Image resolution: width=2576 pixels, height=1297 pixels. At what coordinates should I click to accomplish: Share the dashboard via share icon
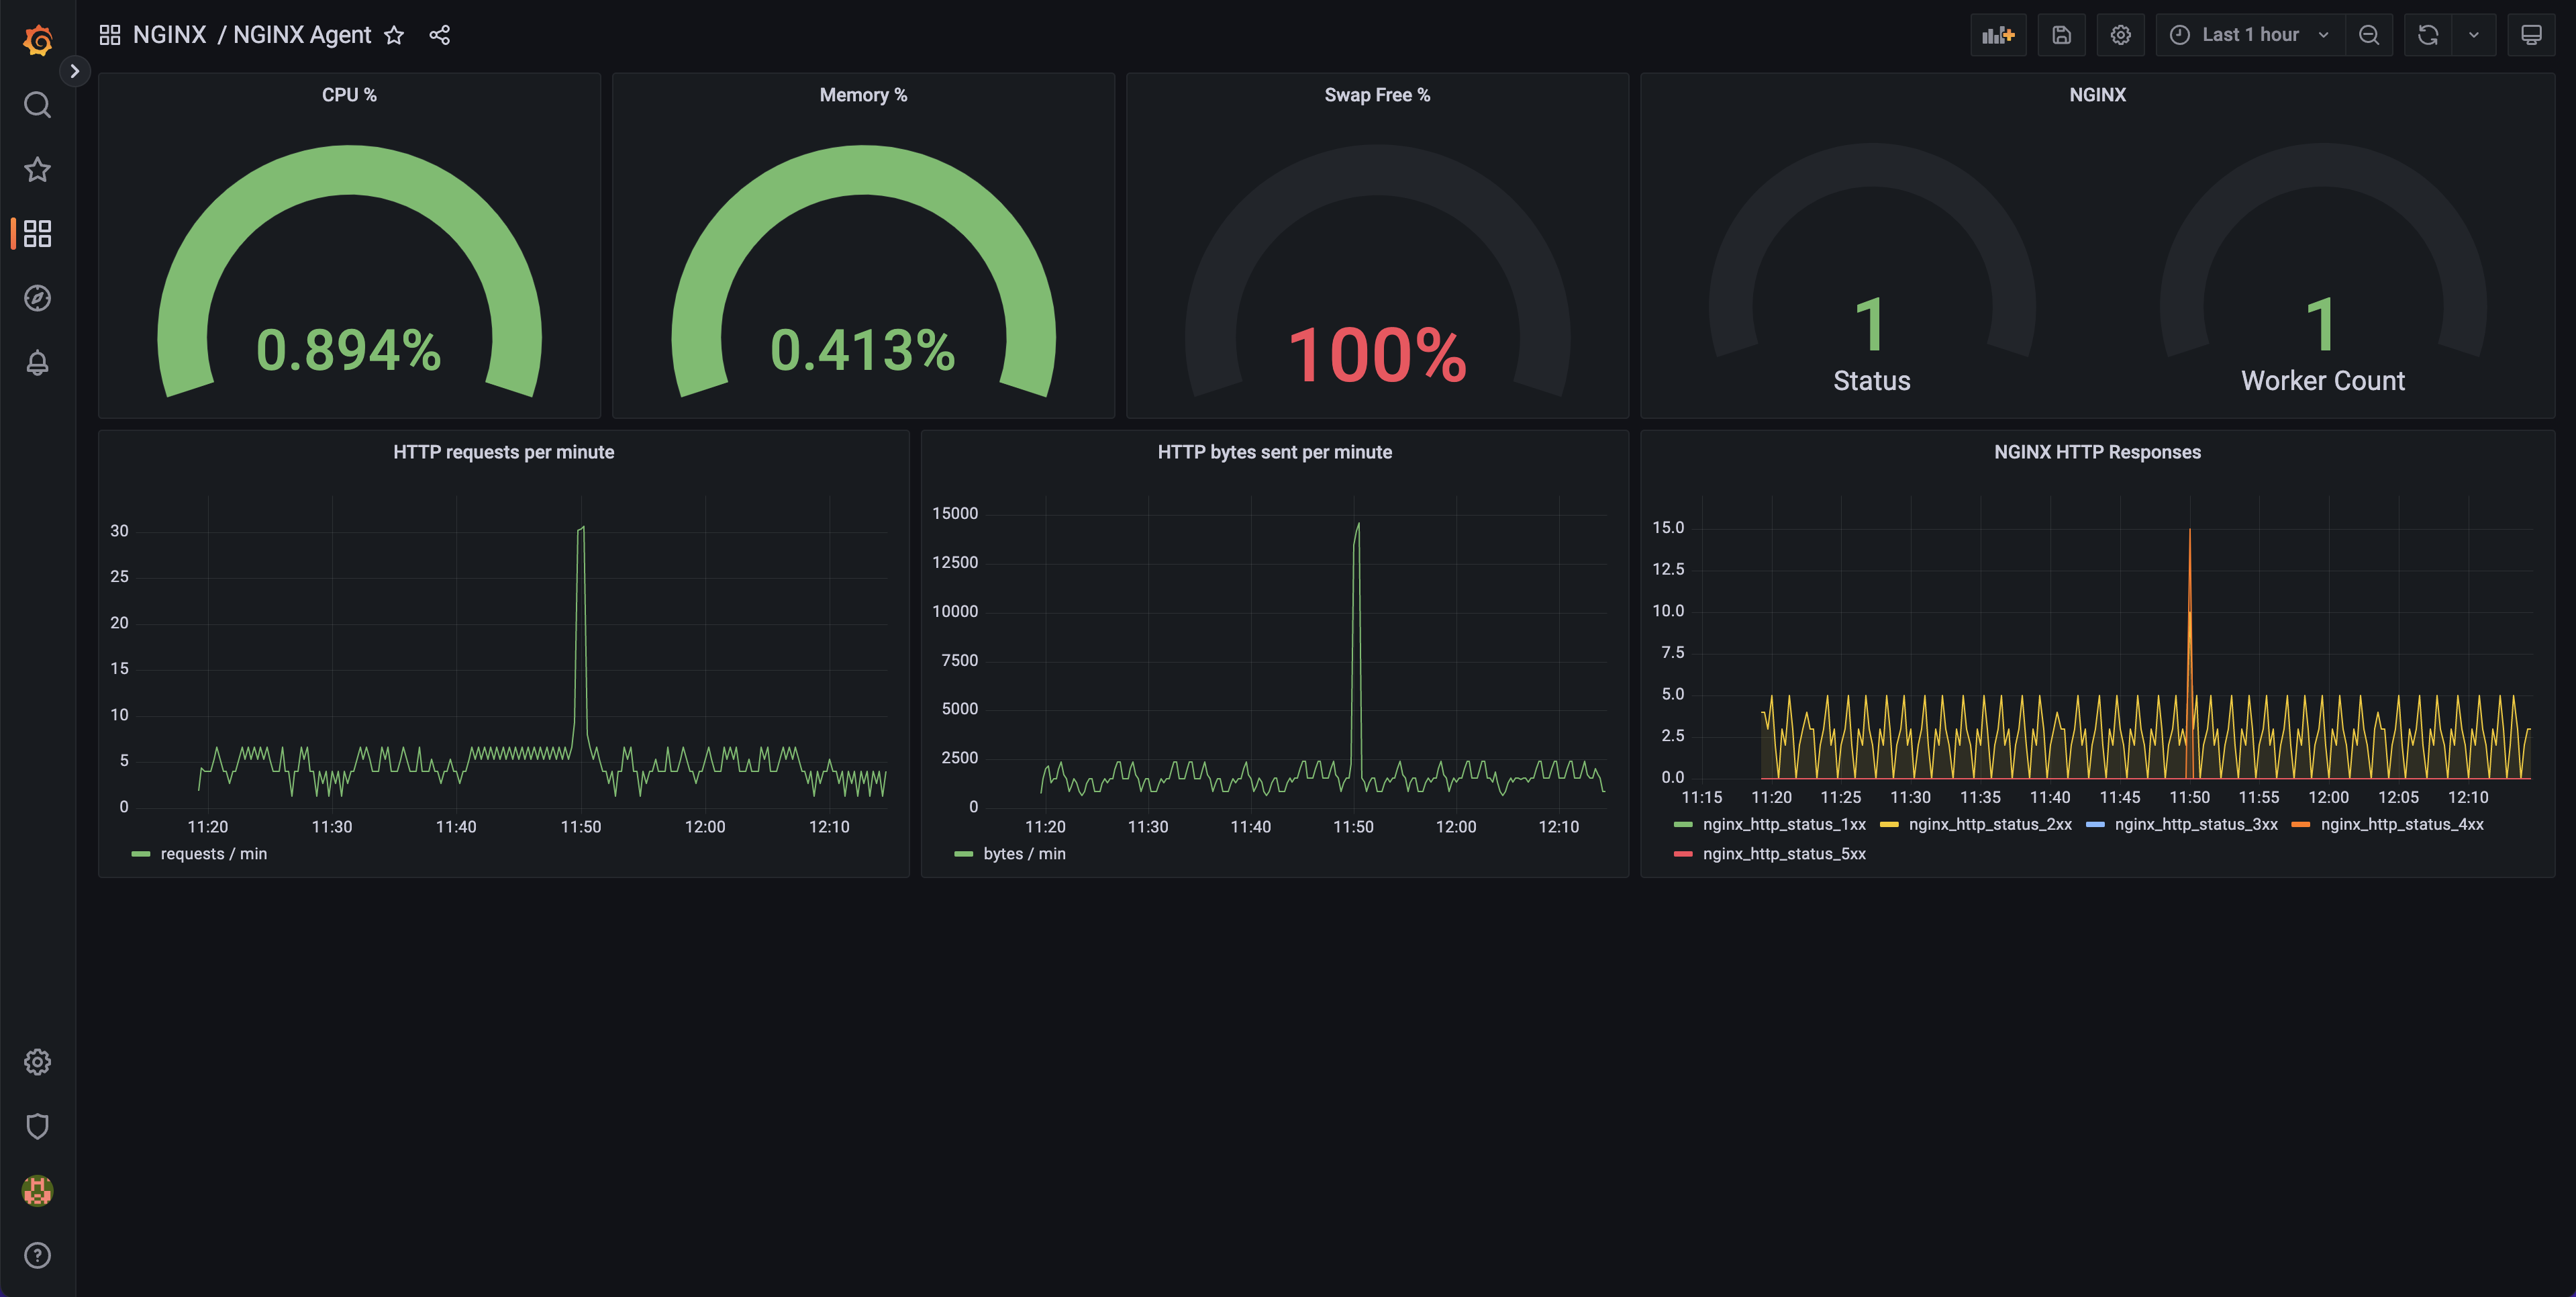(x=440, y=35)
